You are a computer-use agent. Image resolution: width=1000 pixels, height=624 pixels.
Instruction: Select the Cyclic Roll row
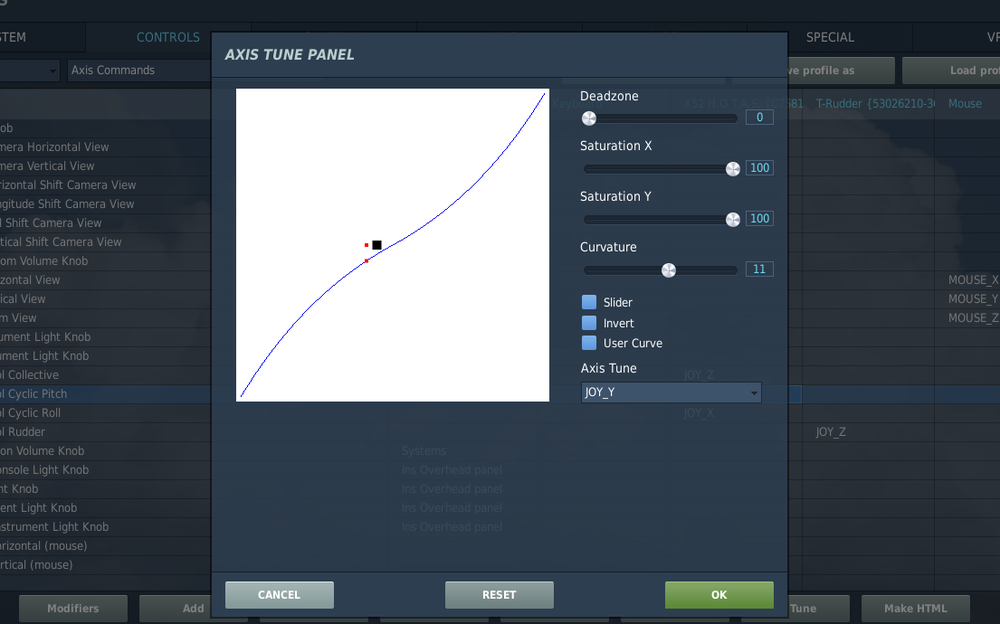point(105,413)
